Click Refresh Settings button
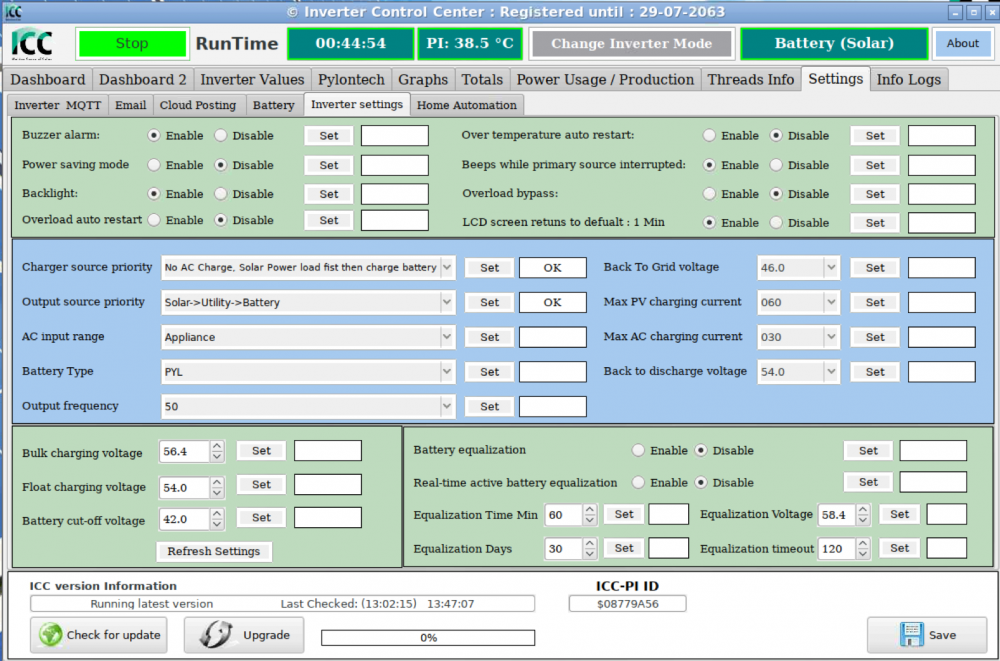Viewport: 1000px width, 661px height. coord(214,551)
